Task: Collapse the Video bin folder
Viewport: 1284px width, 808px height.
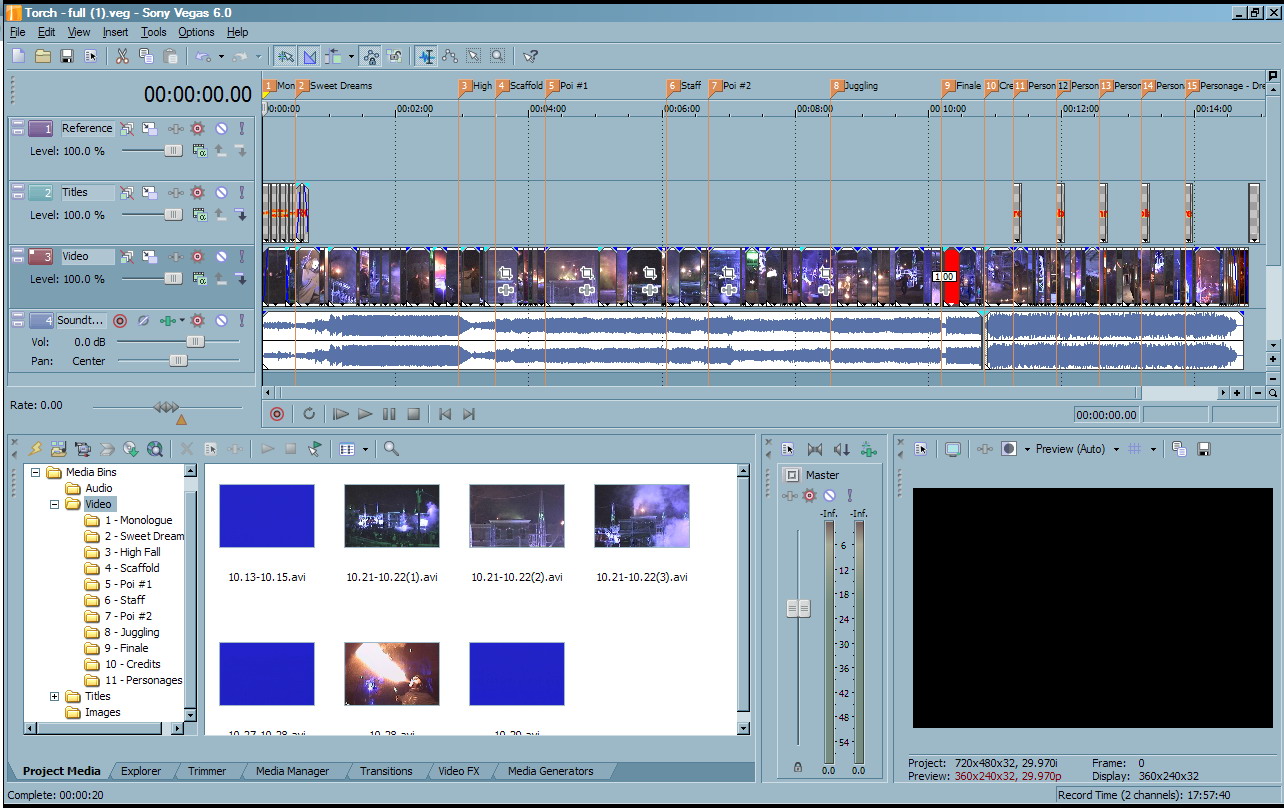Action: pyautogui.click(x=55, y=504)
